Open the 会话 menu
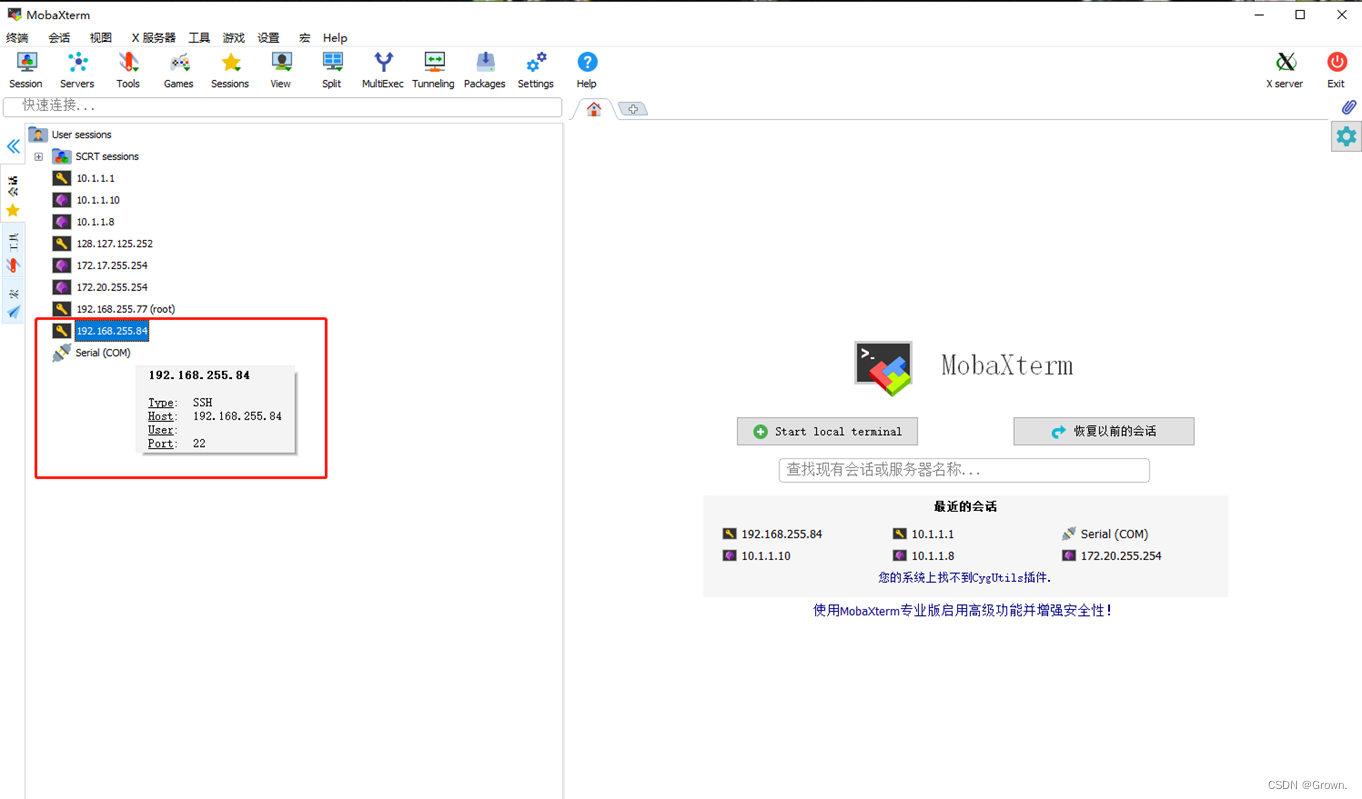Viewport: 1362px width, 799px height. [x=59, y=38]
